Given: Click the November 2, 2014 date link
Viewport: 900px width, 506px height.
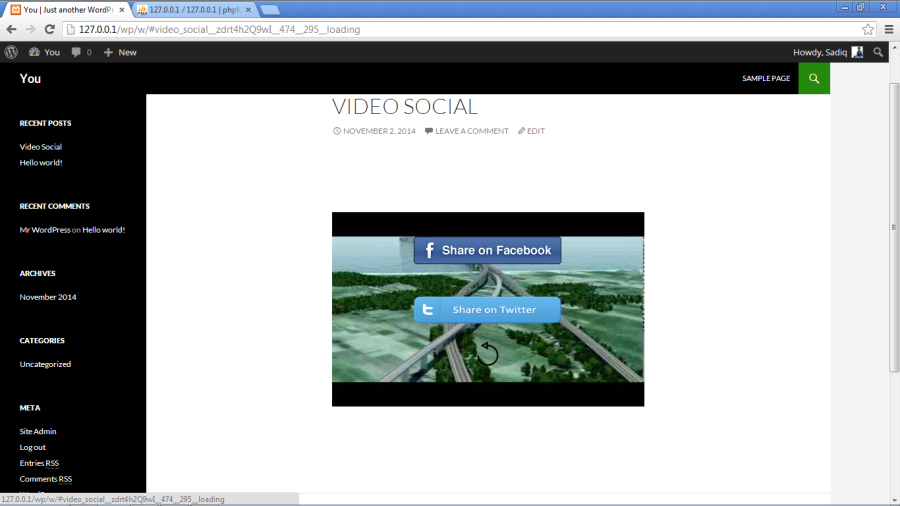Looking at the screenshot, I should pyautogui.click(x=379, y=131).
